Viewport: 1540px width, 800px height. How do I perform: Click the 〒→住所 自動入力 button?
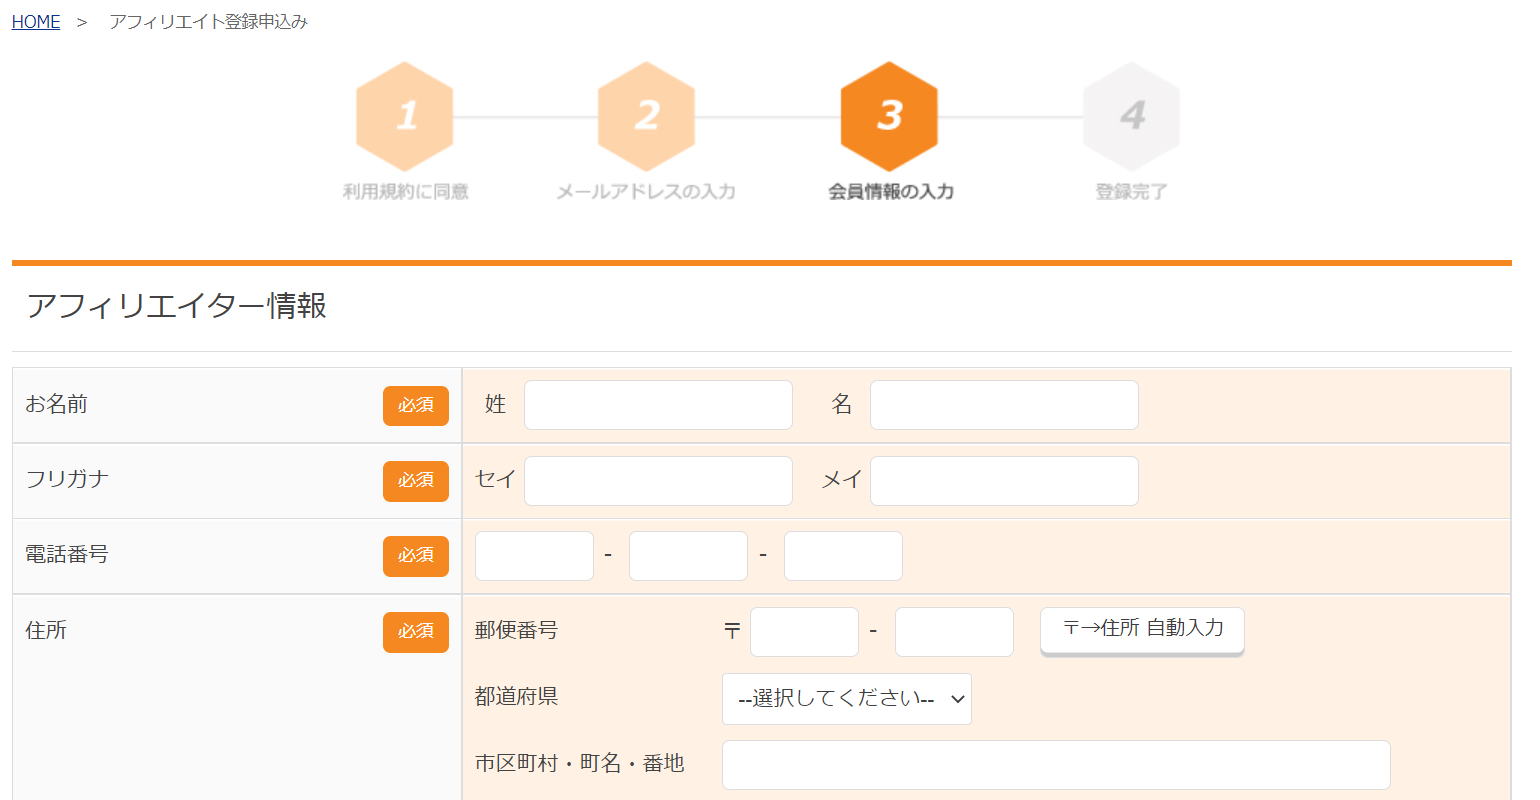click(1142, 630)
